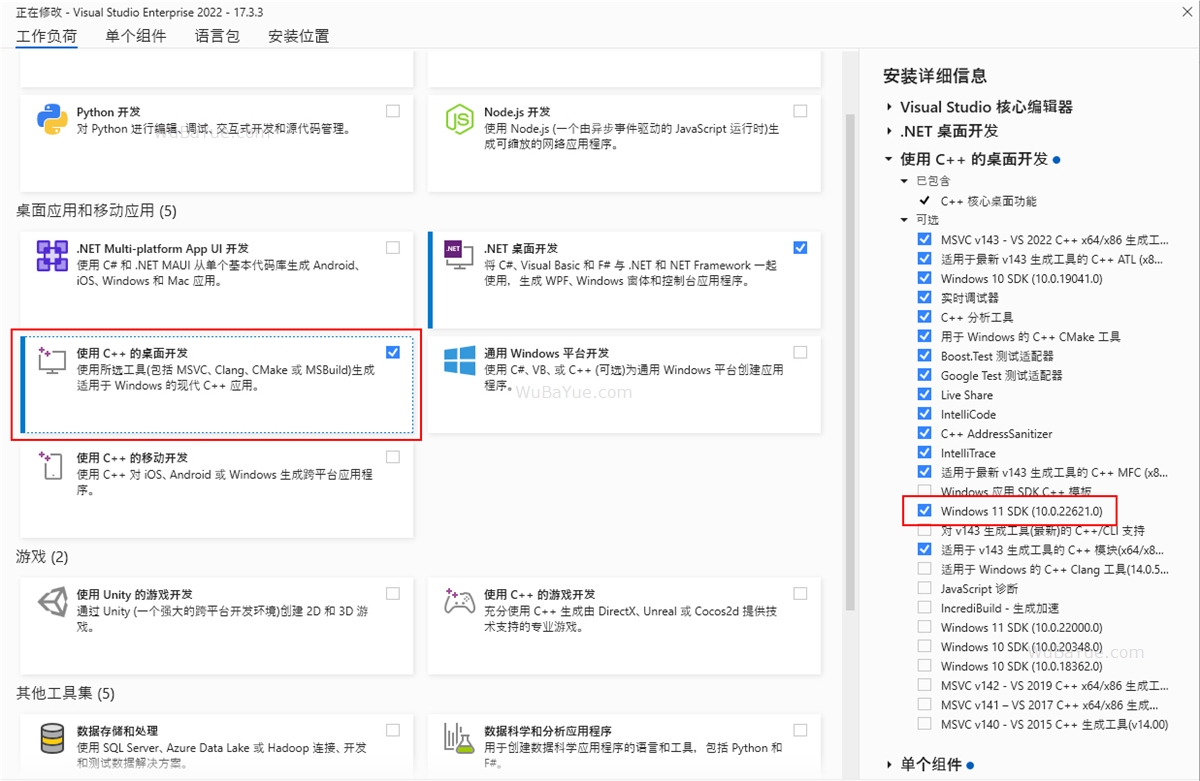
Task: Expand the 单个组件 section
Action: (889, 765)
